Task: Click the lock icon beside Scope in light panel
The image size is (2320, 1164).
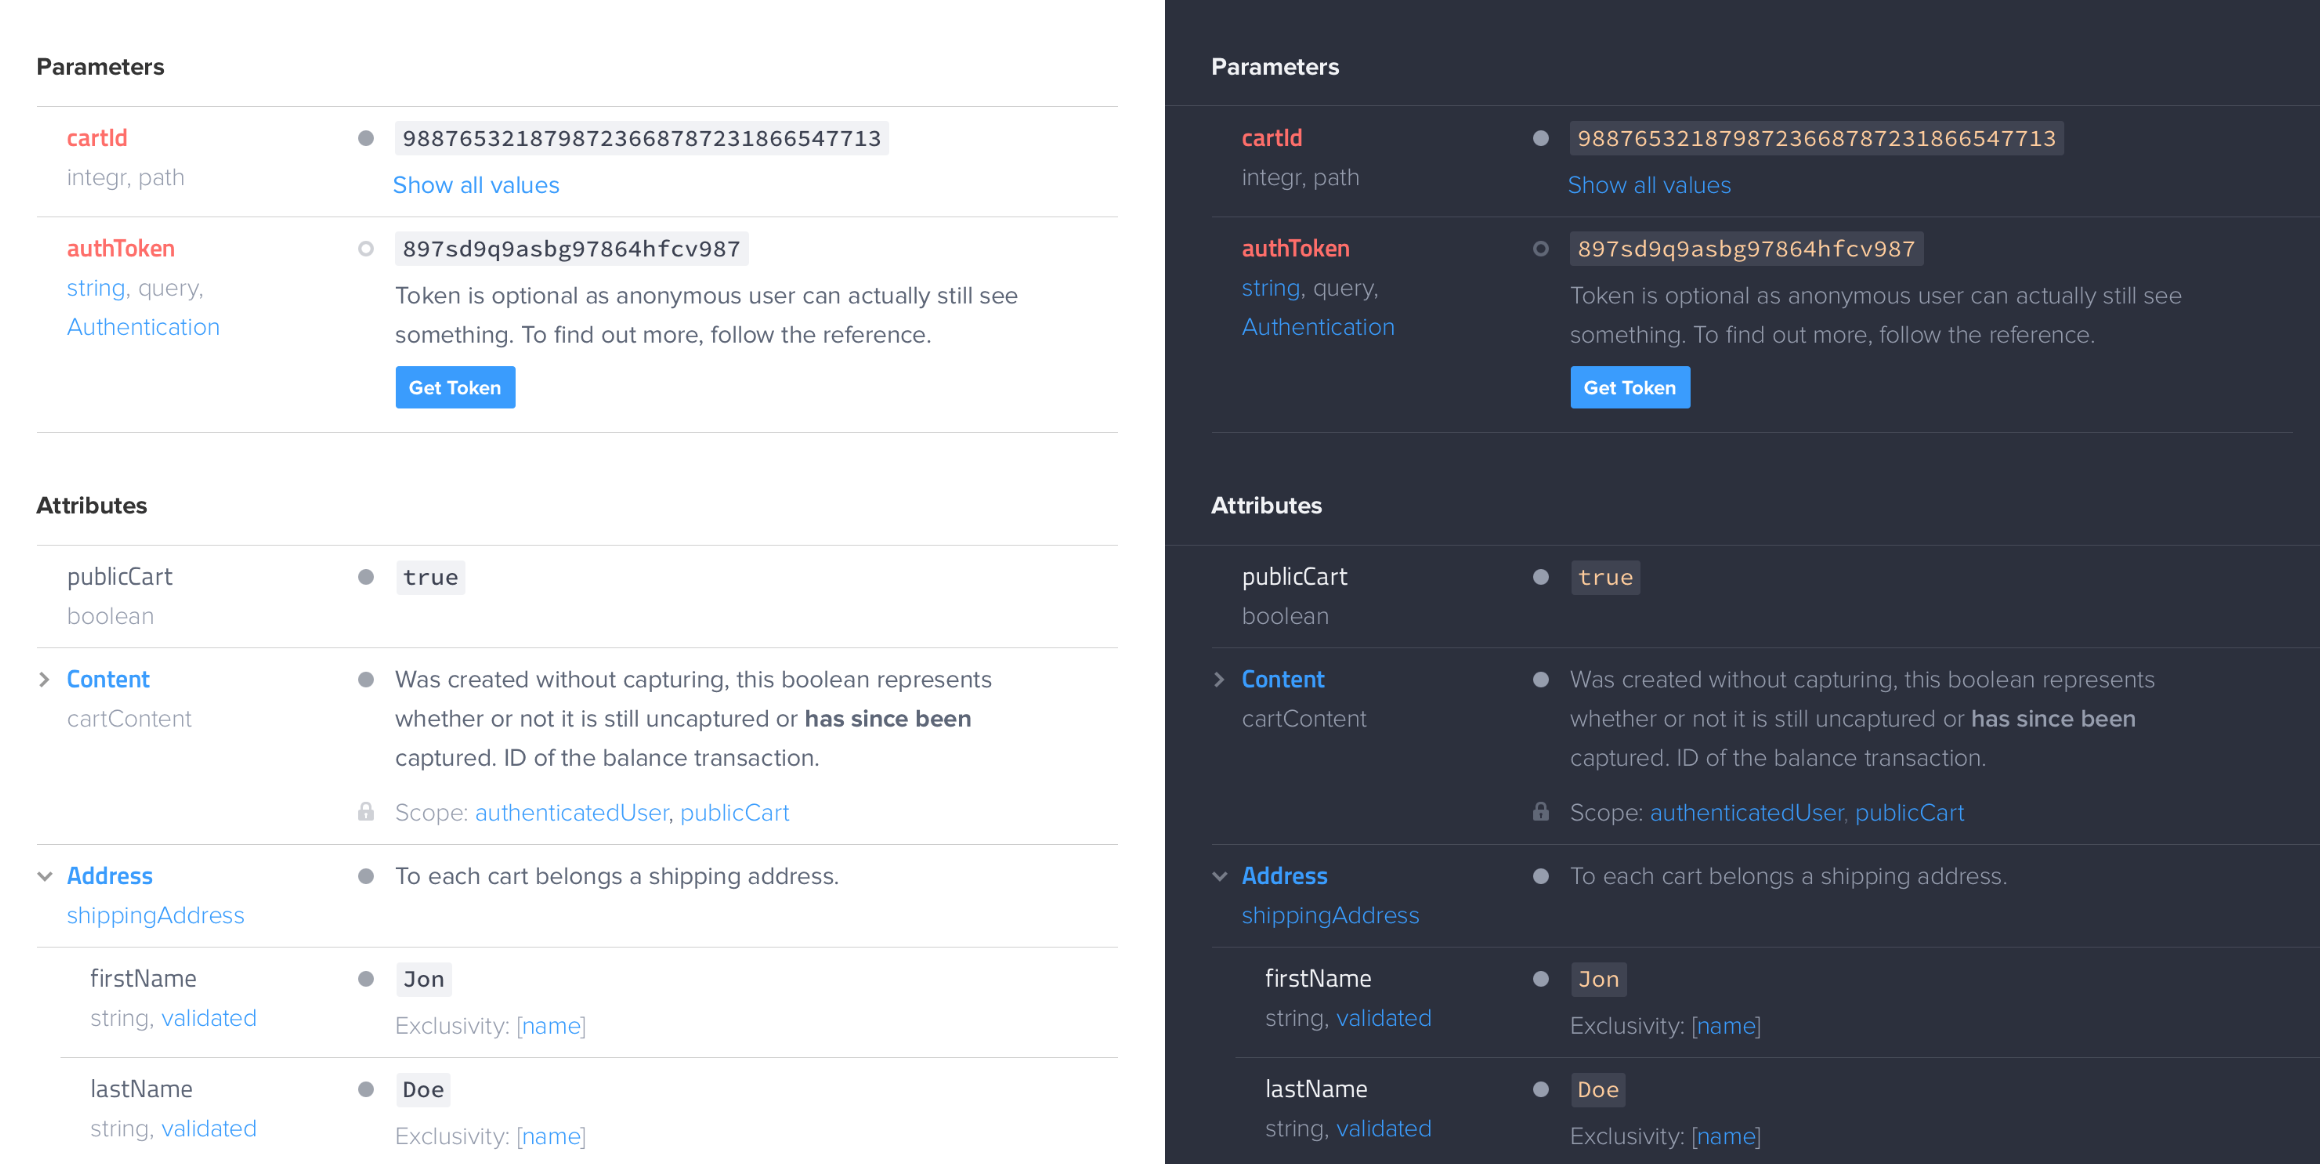Action: pos(366,812)
